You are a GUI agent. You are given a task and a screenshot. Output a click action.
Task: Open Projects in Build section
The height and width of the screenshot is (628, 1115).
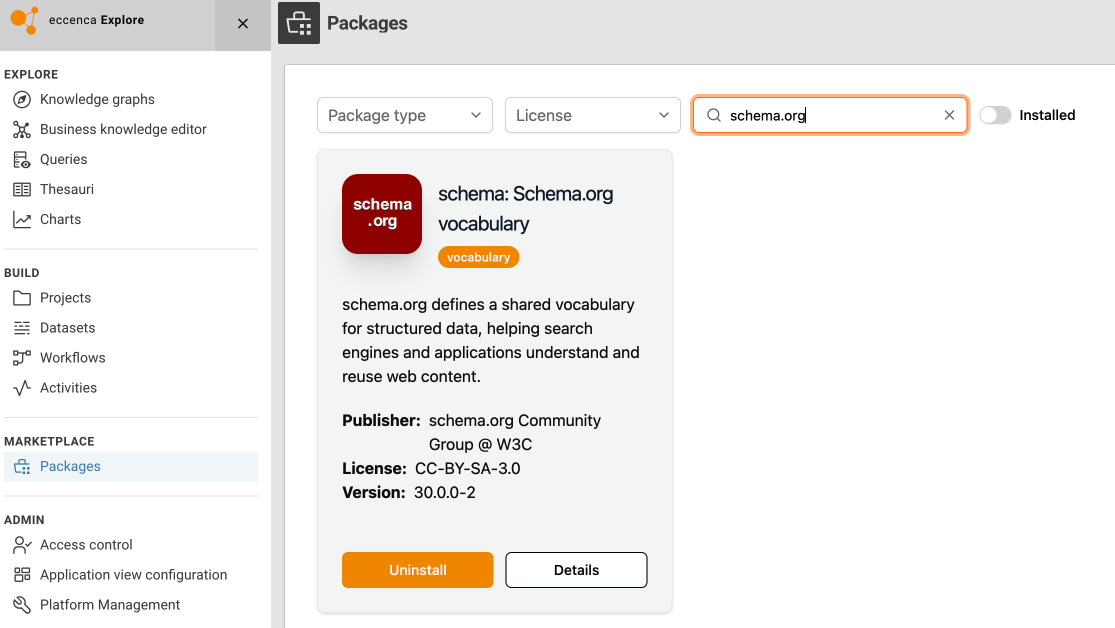131,298
